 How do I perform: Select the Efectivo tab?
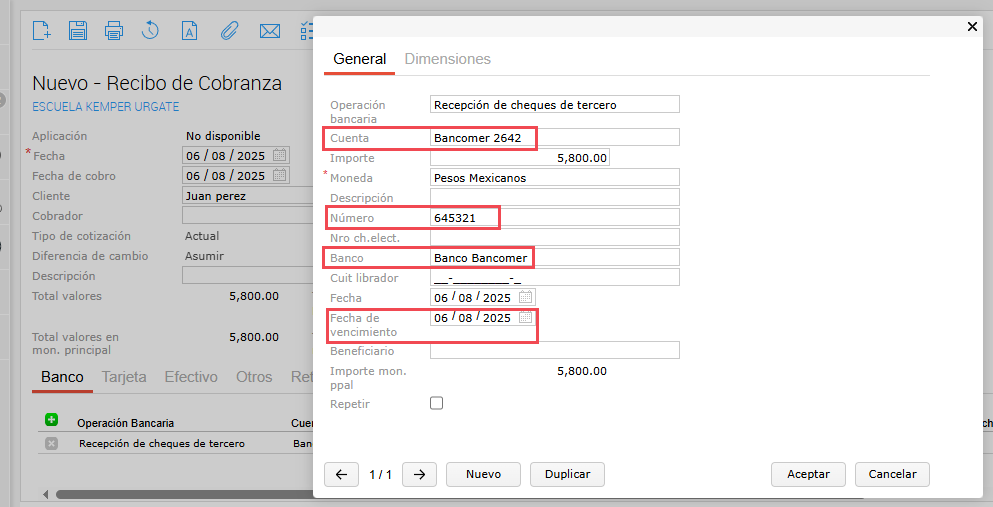[x=191, y=377]
